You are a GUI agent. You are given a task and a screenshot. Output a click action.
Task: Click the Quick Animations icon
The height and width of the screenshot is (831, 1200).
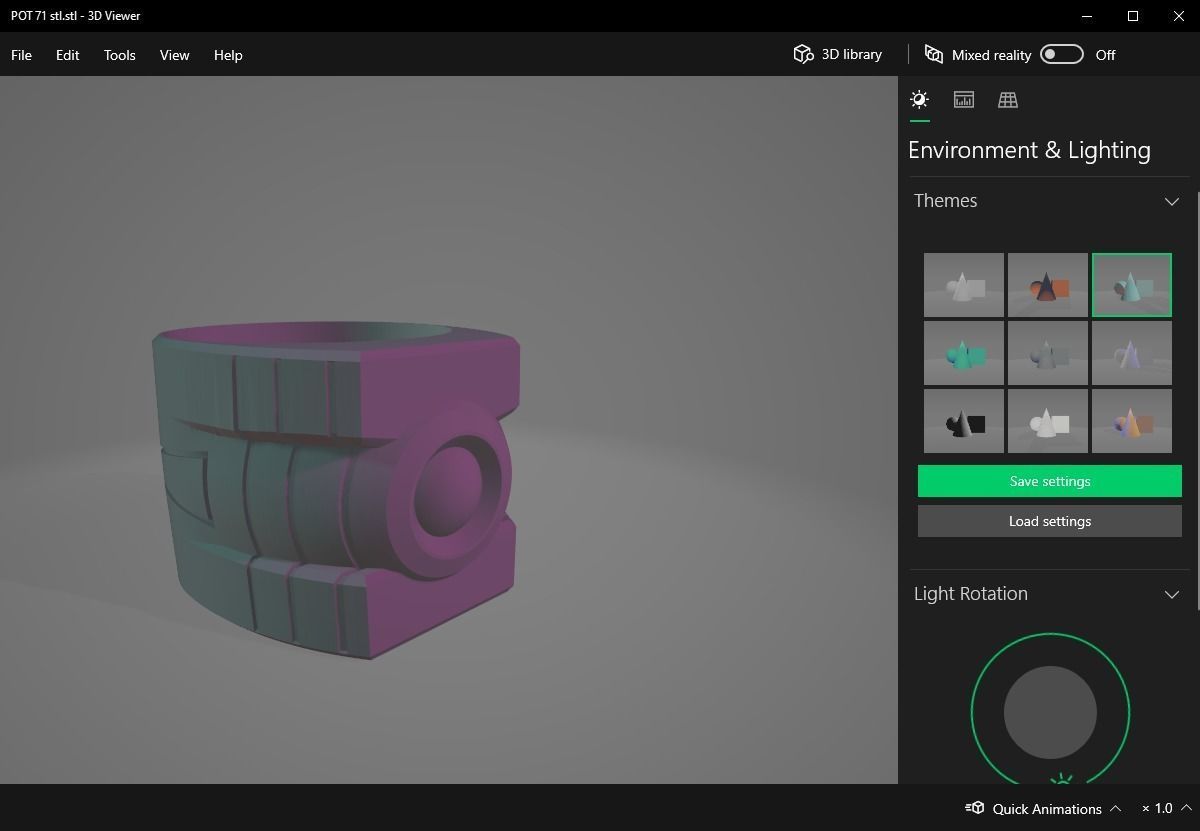(x=974, y=808)
